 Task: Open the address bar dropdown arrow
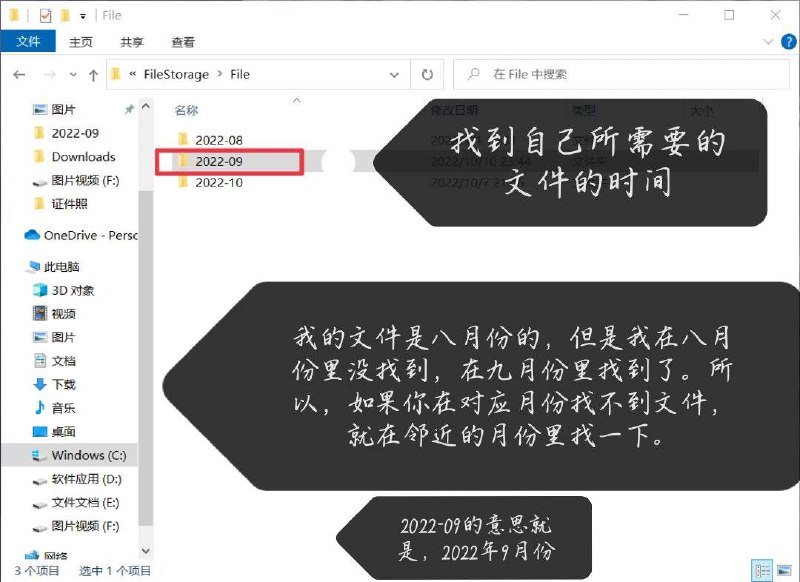pyautogui.click(x=396, y=74)
